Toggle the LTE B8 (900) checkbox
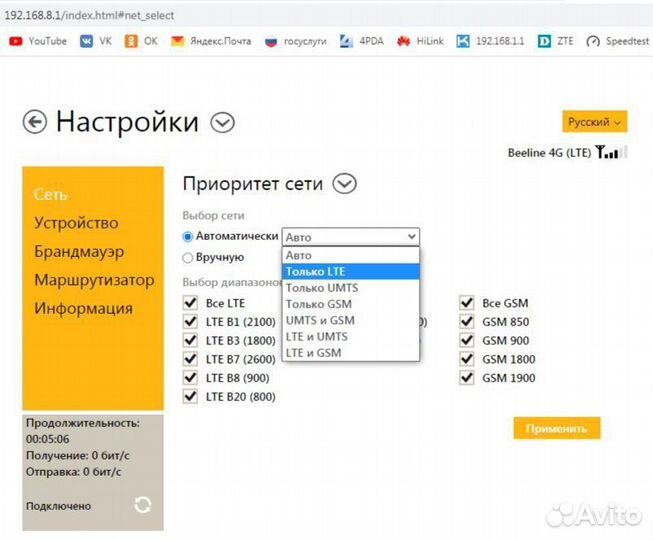 coord(190,378)
